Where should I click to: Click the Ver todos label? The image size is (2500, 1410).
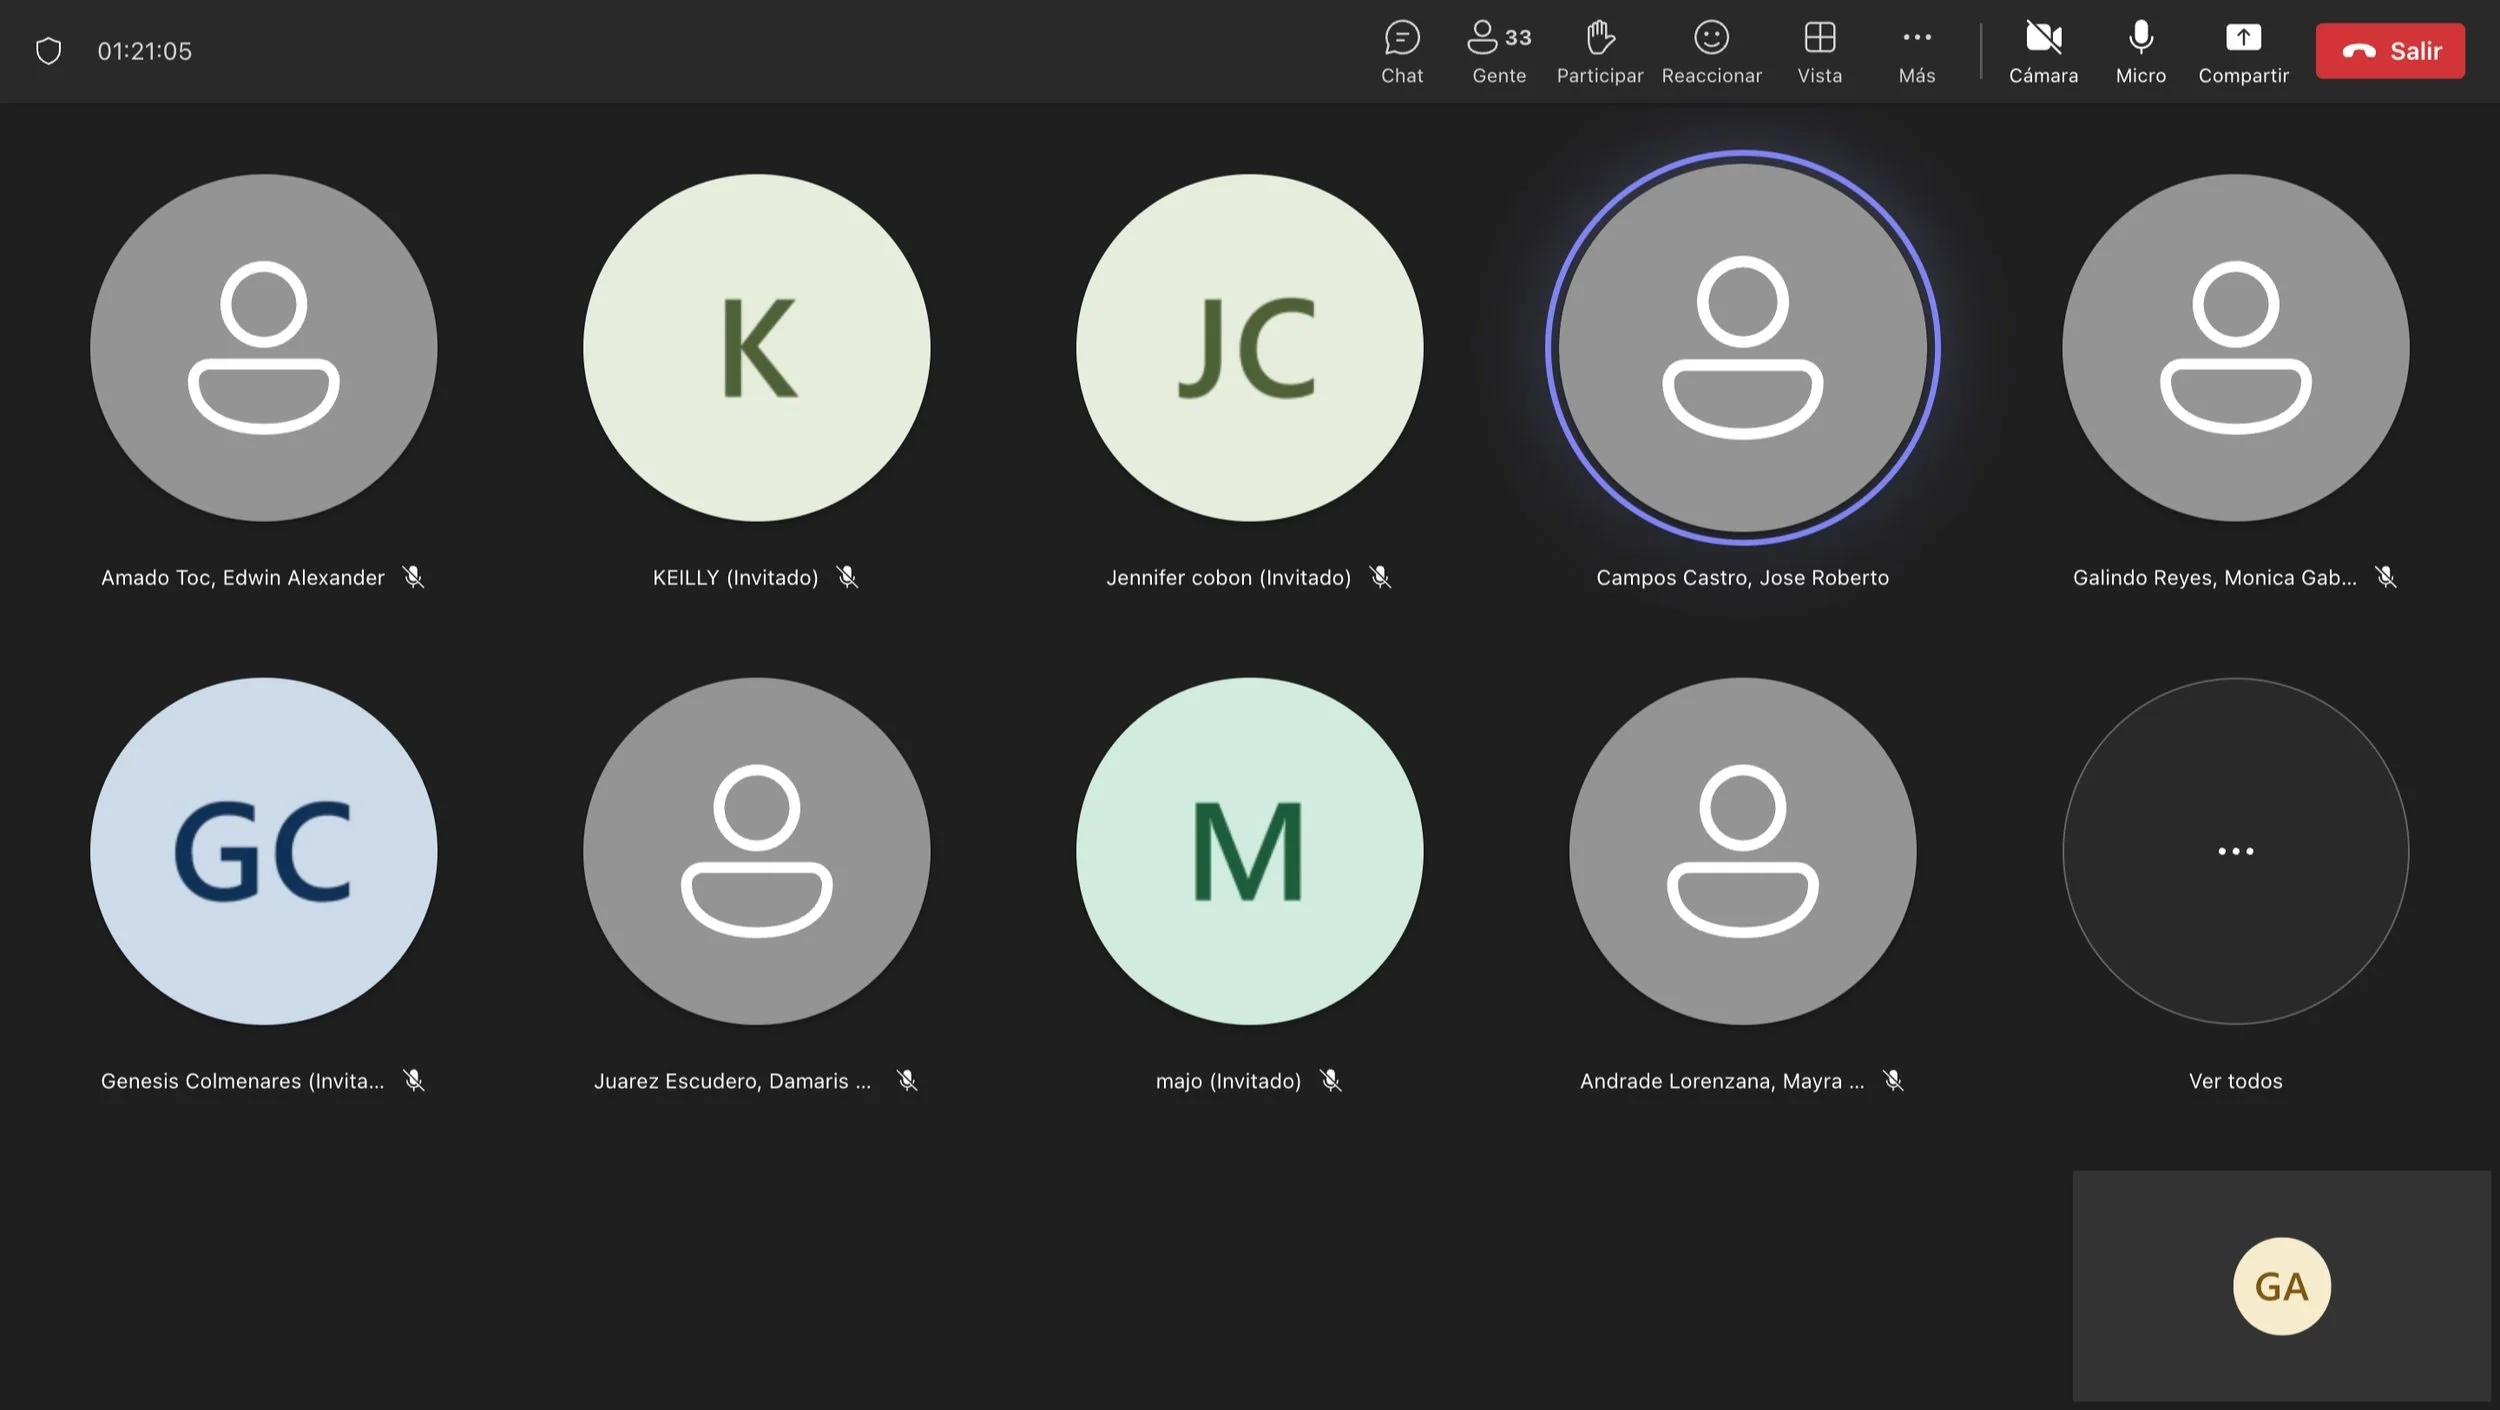2235,1081
